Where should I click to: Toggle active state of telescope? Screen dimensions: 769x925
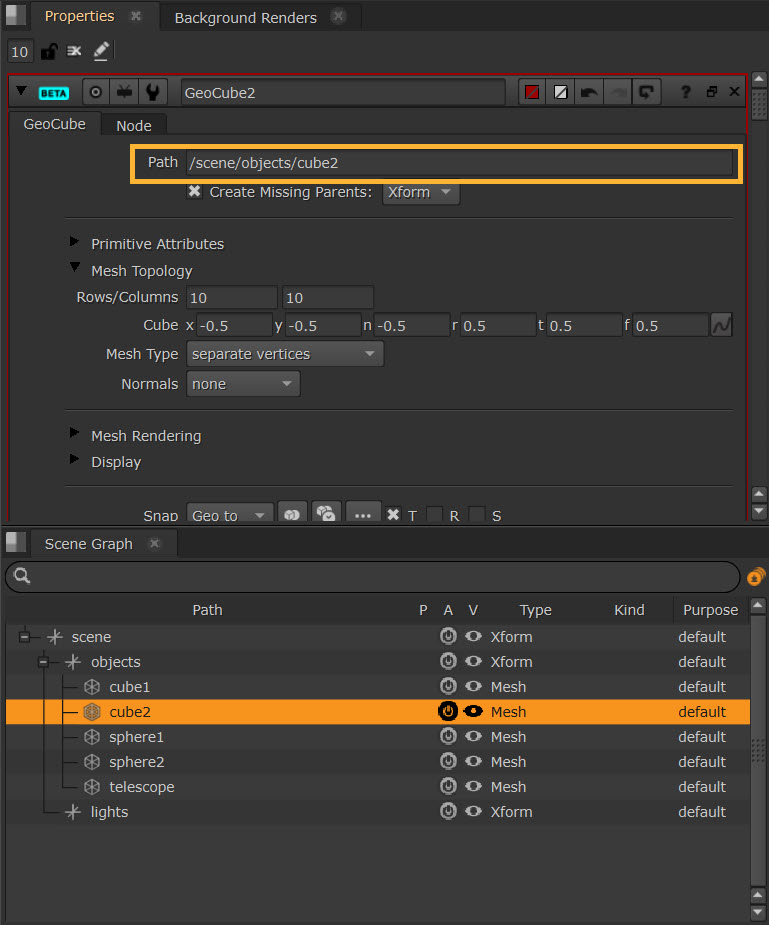[x=448, y=787]
